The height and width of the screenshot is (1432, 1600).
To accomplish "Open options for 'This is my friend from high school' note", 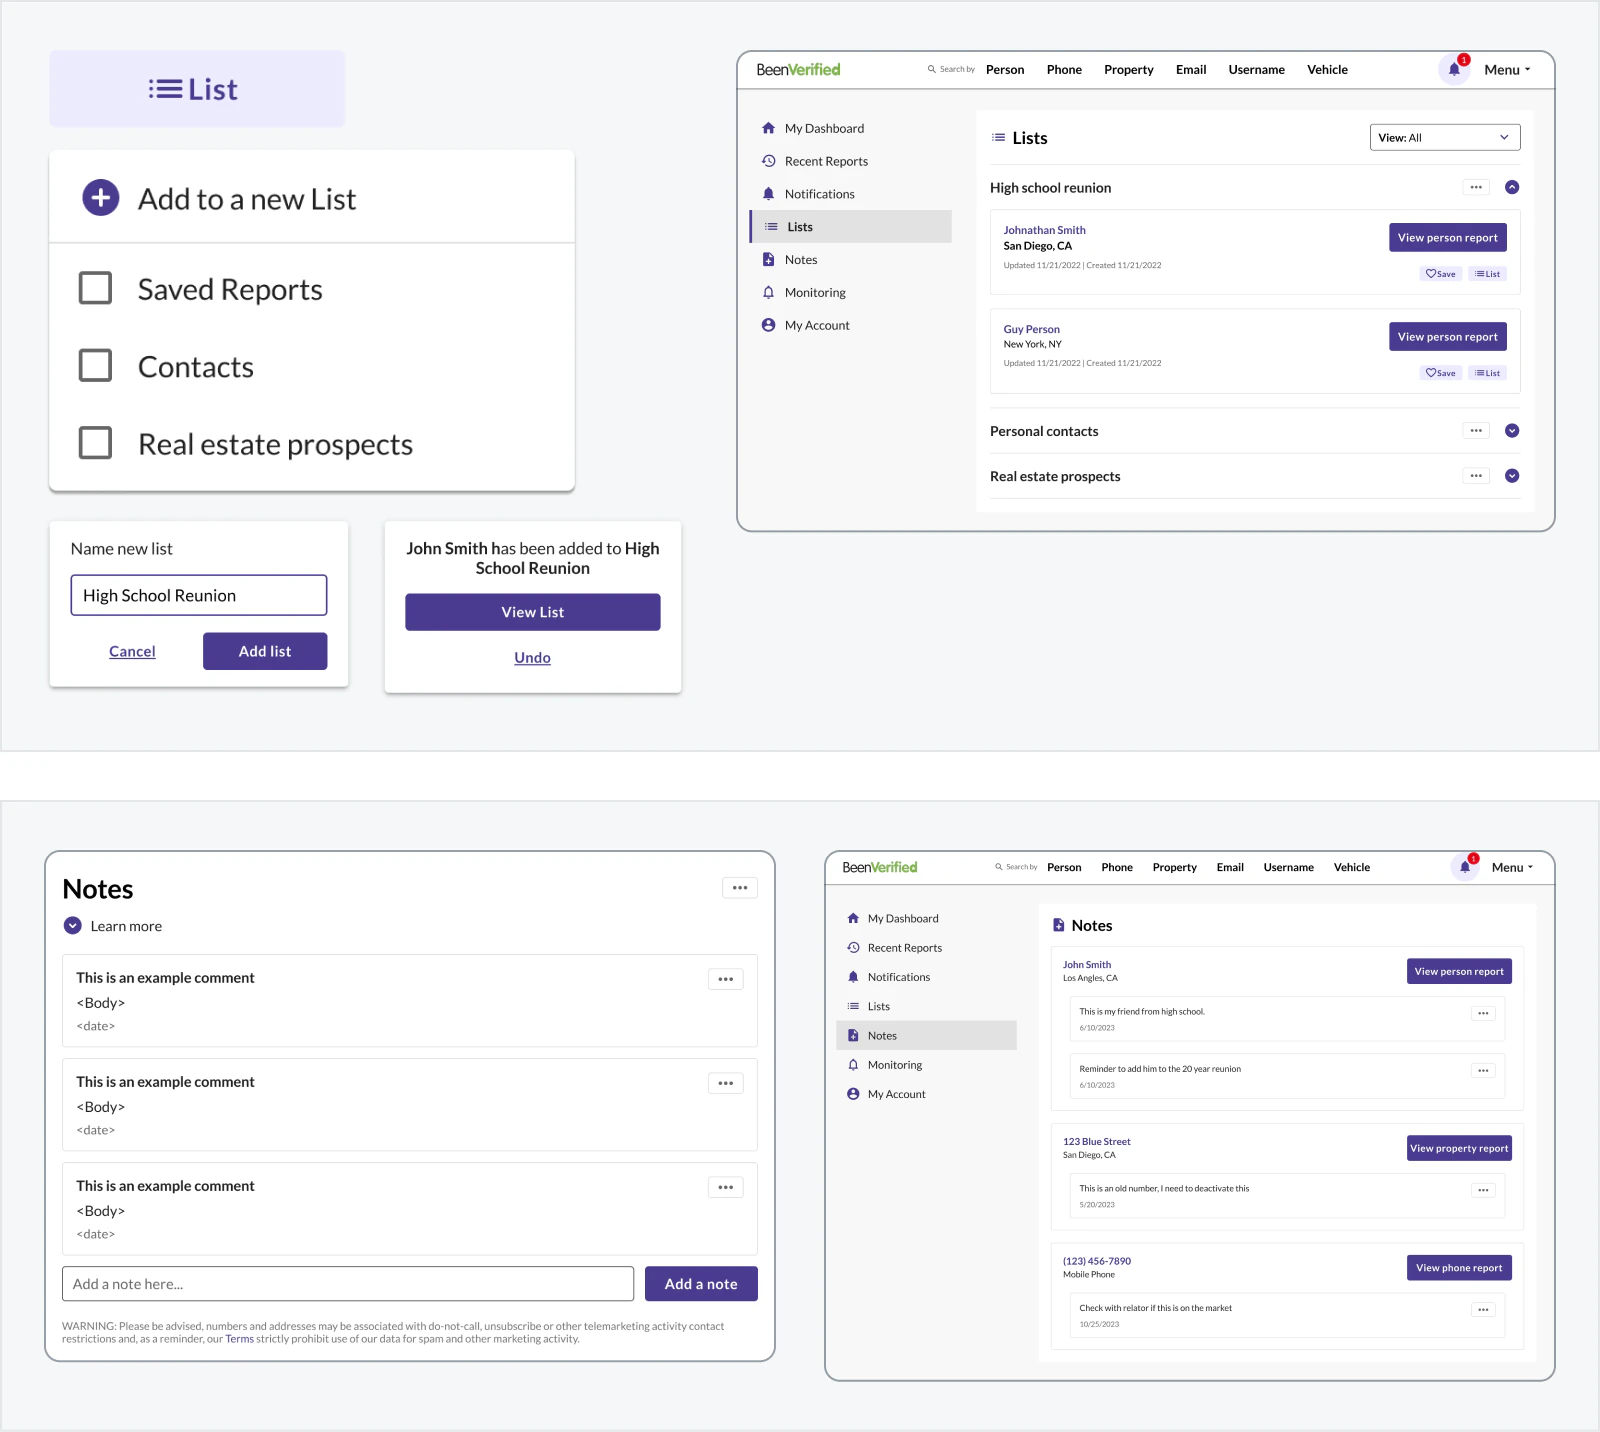I will [1484, 1014].
